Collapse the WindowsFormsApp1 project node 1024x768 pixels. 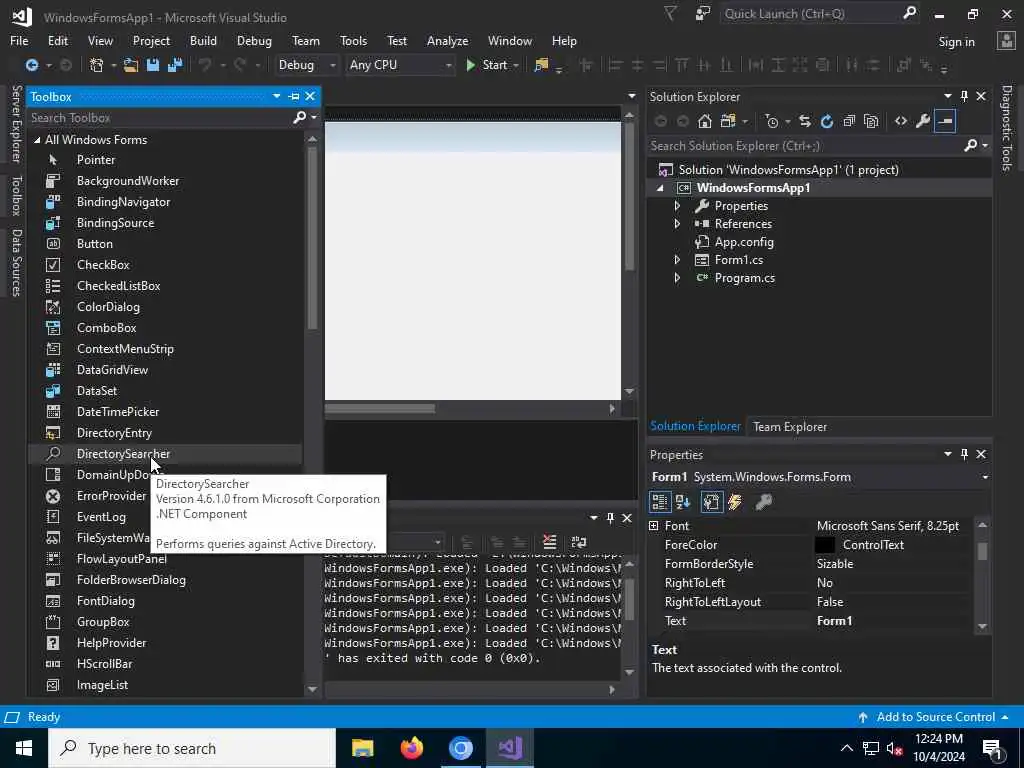point(660,188)
